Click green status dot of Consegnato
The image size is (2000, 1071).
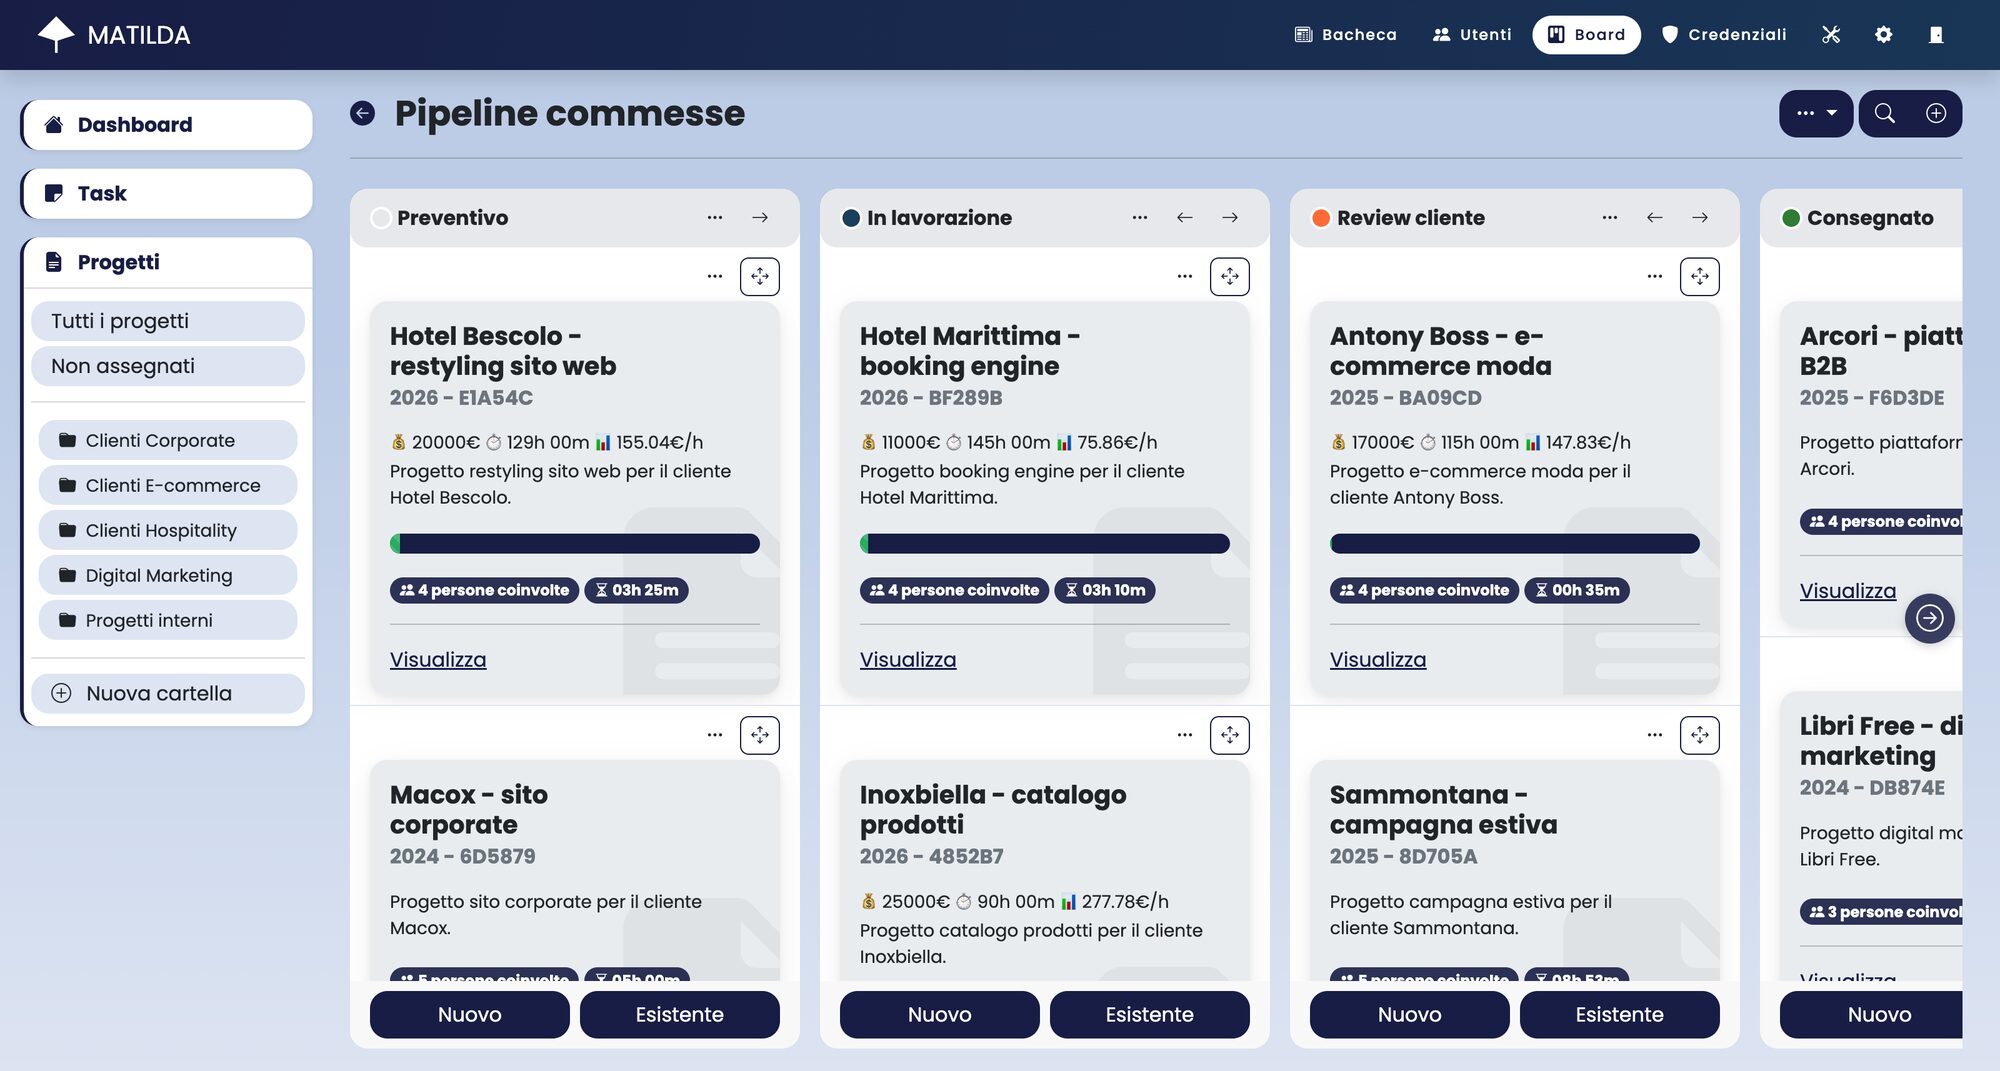pyautogui.click(x=1791, y=218)
